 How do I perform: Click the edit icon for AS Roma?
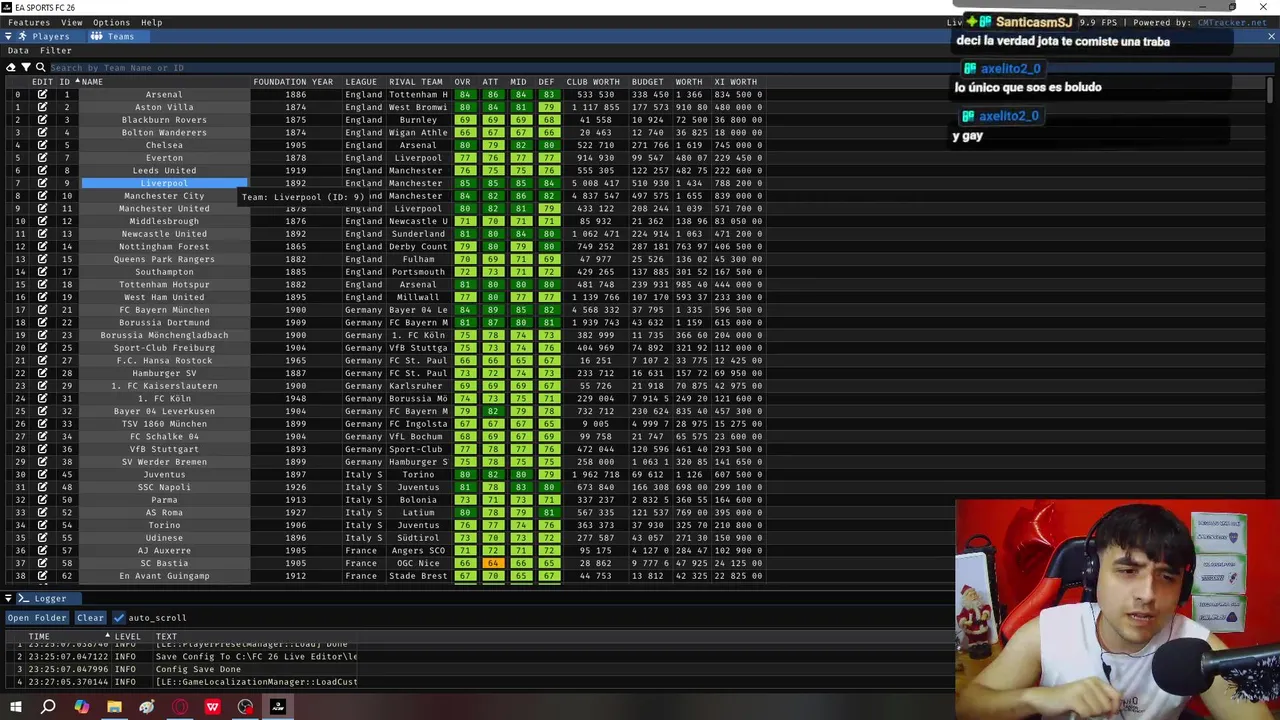click(42, 513)
